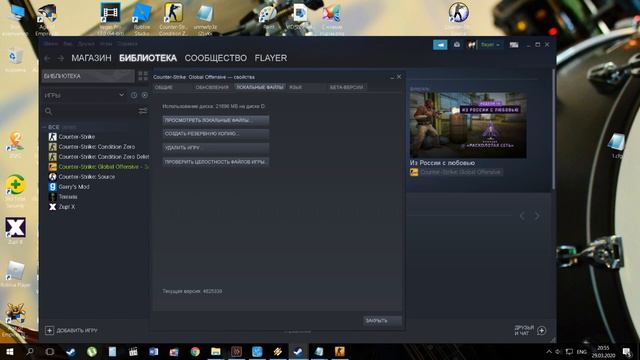Click ПРОВЕРИТЬ ЦЕЛОСТНОСТЬ ФАЙЛОВ ИГРЫ button
640x360 pixels.
pyautogui.click(x=216, y=162)
